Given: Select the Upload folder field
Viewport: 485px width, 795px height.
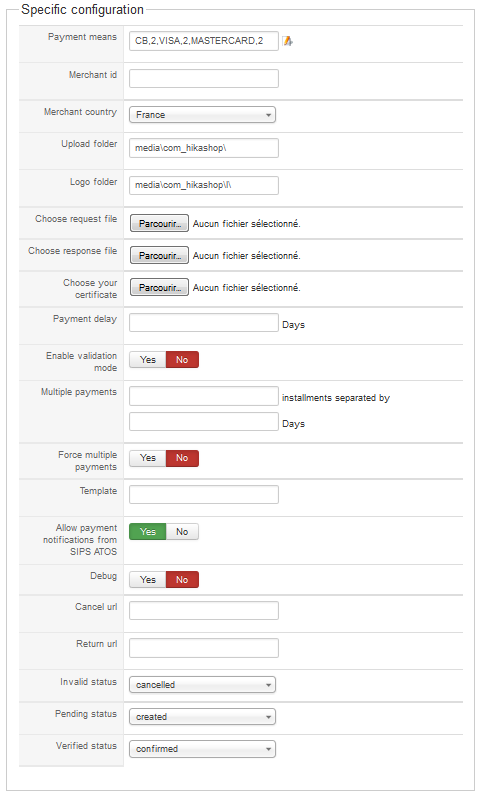Looking at the screenshot, I should click(204, 148).
